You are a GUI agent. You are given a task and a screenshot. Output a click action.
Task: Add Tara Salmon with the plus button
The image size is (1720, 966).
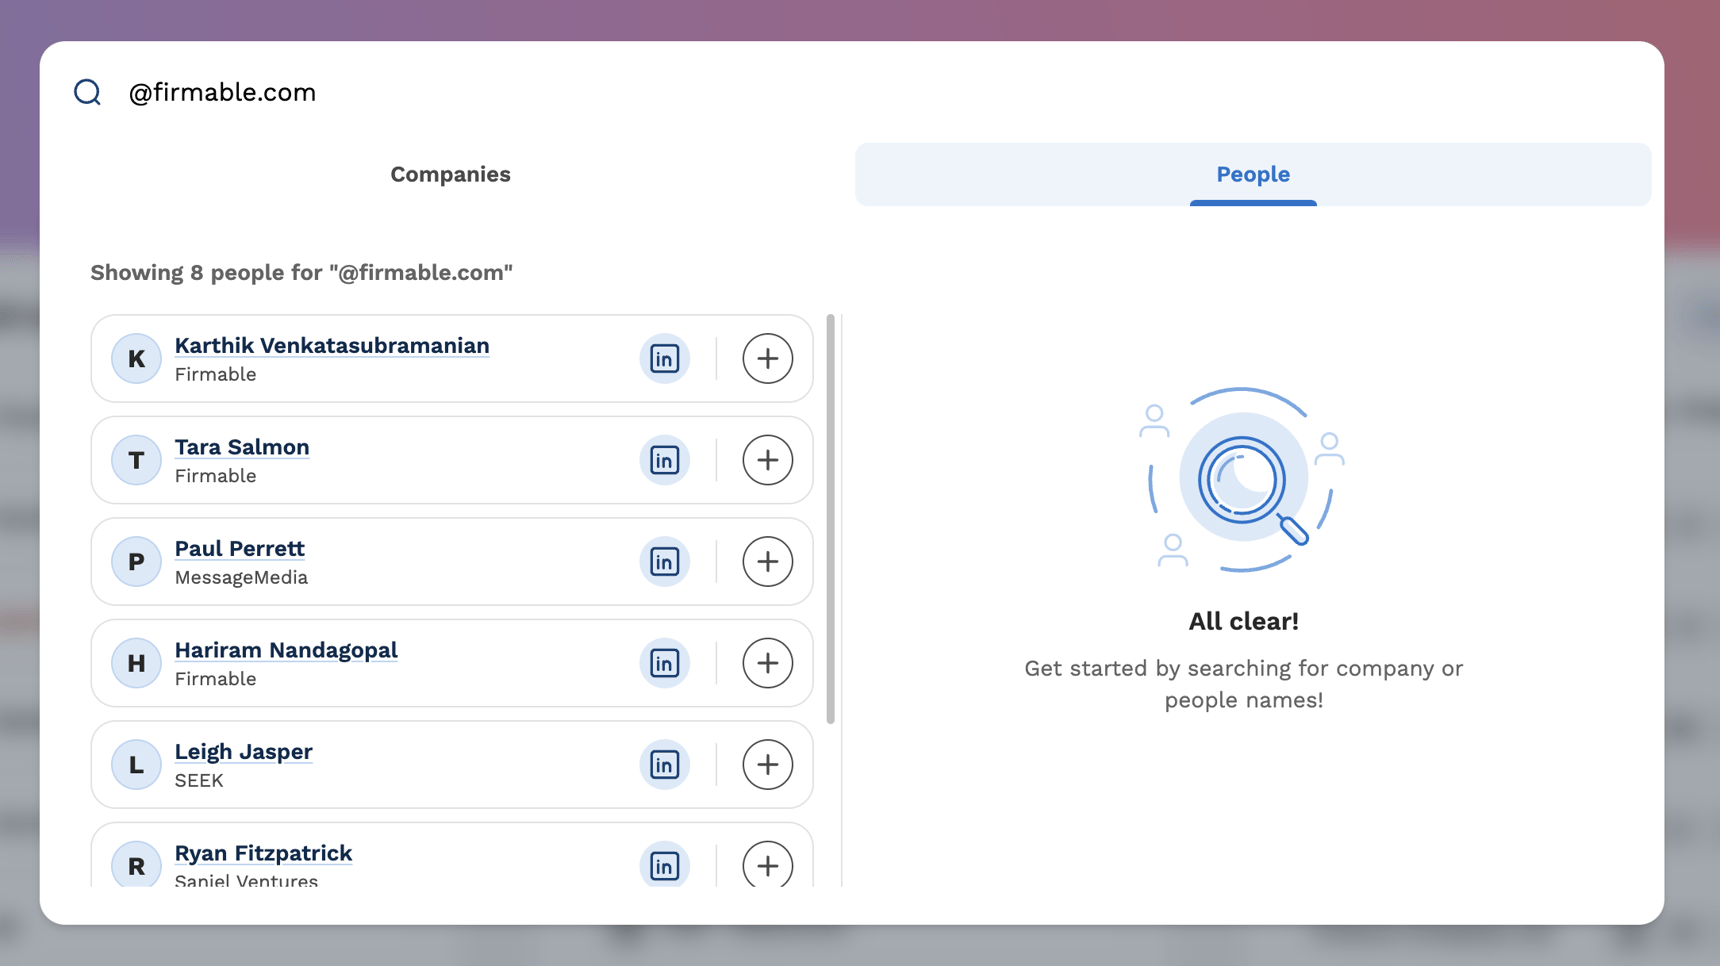pyautogui.click(x=767, y=460)
